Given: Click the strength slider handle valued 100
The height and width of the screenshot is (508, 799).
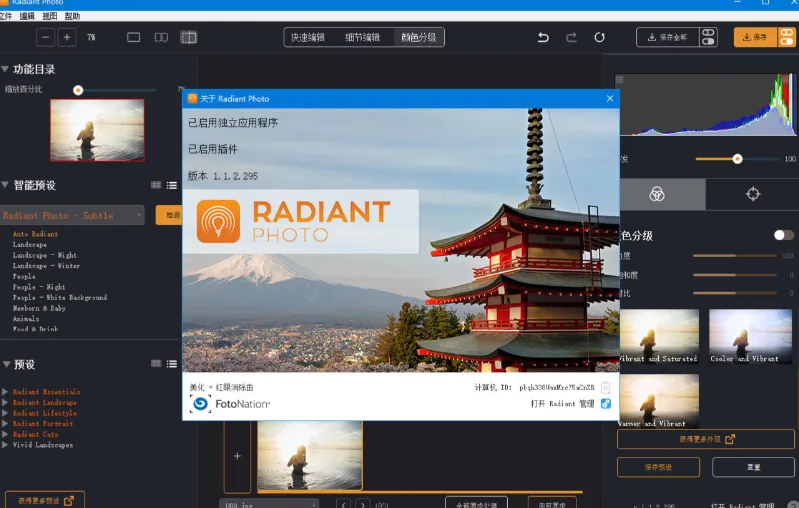Looking at the screenshot, I should 737,159.
